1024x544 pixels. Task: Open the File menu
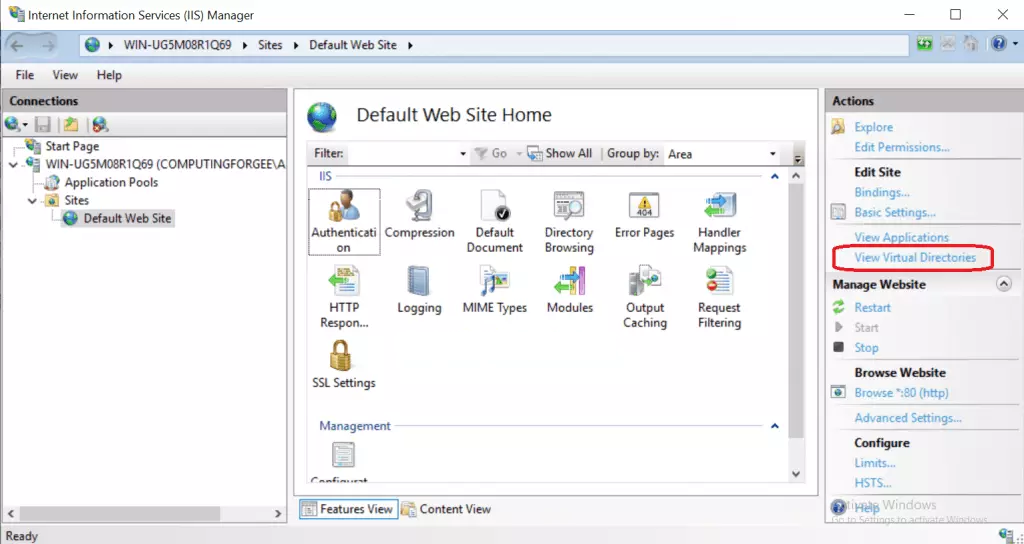pyautogui.click(x=25, y=75)
